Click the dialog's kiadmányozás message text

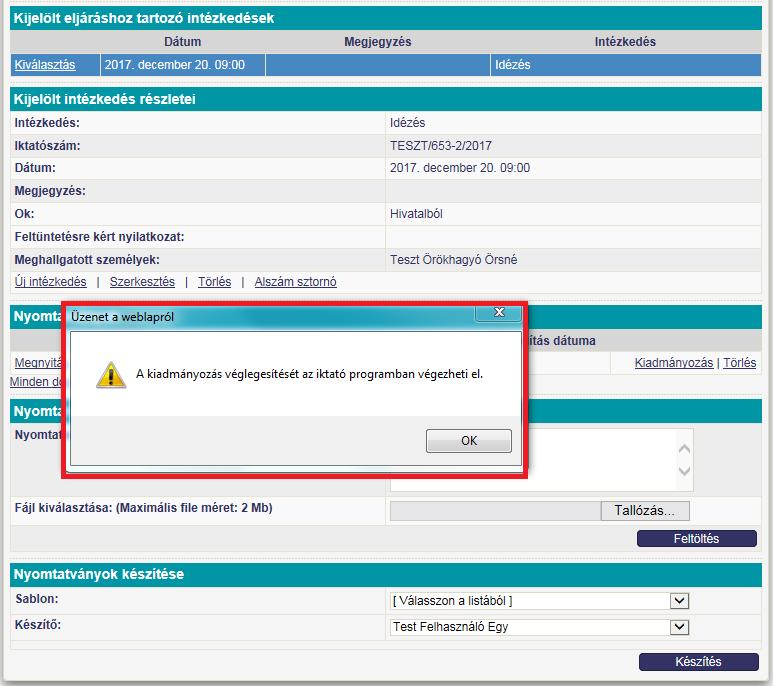point(310,374)
